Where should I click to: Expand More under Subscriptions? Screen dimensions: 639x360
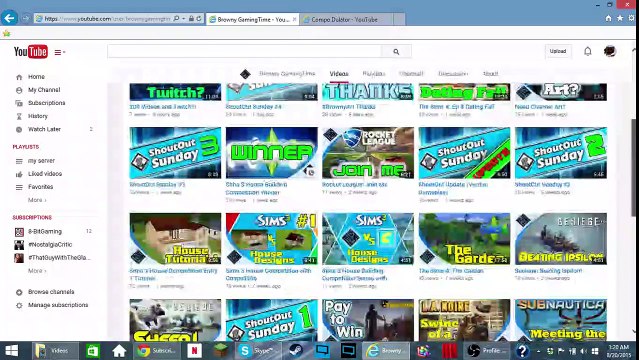[37, 271]
